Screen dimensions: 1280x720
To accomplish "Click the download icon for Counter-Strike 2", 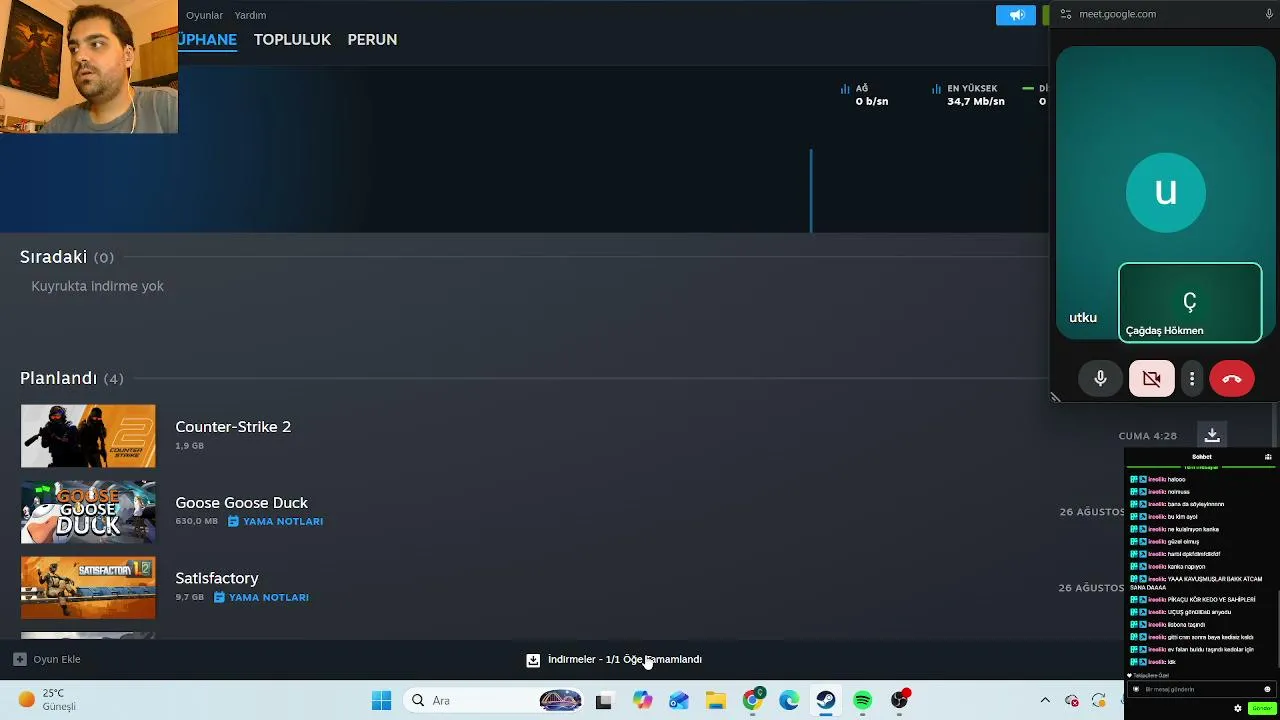I will 1212,435.
